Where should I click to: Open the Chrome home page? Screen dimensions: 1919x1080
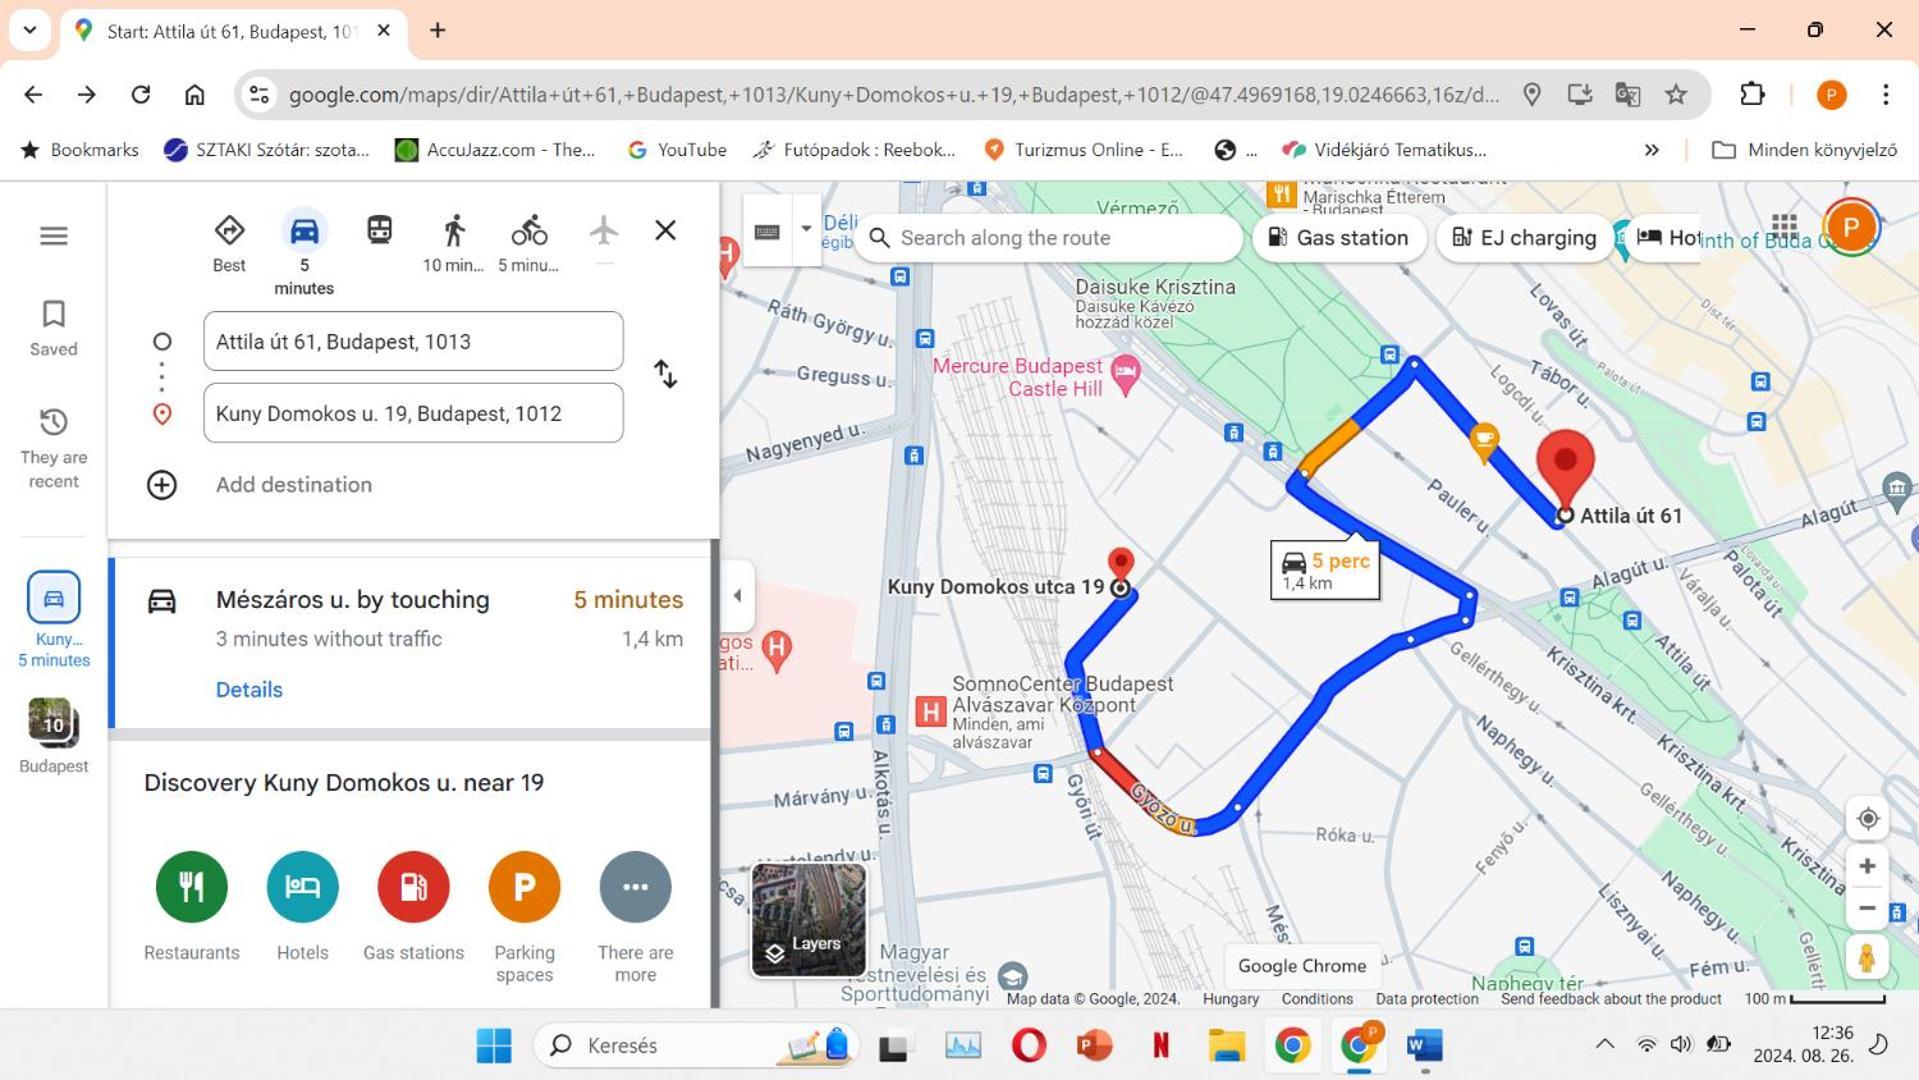point(194,95)
